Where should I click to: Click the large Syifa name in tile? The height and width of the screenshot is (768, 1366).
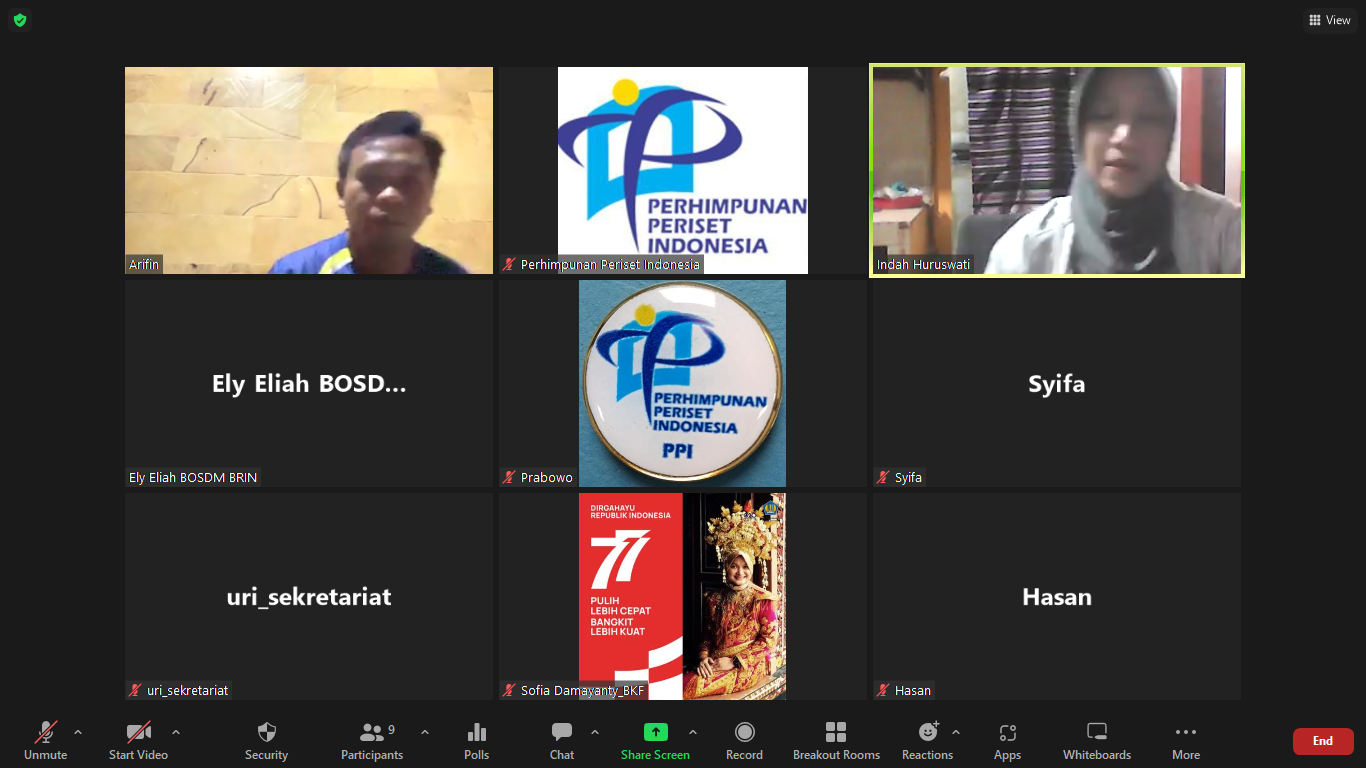click(1057, 384)
